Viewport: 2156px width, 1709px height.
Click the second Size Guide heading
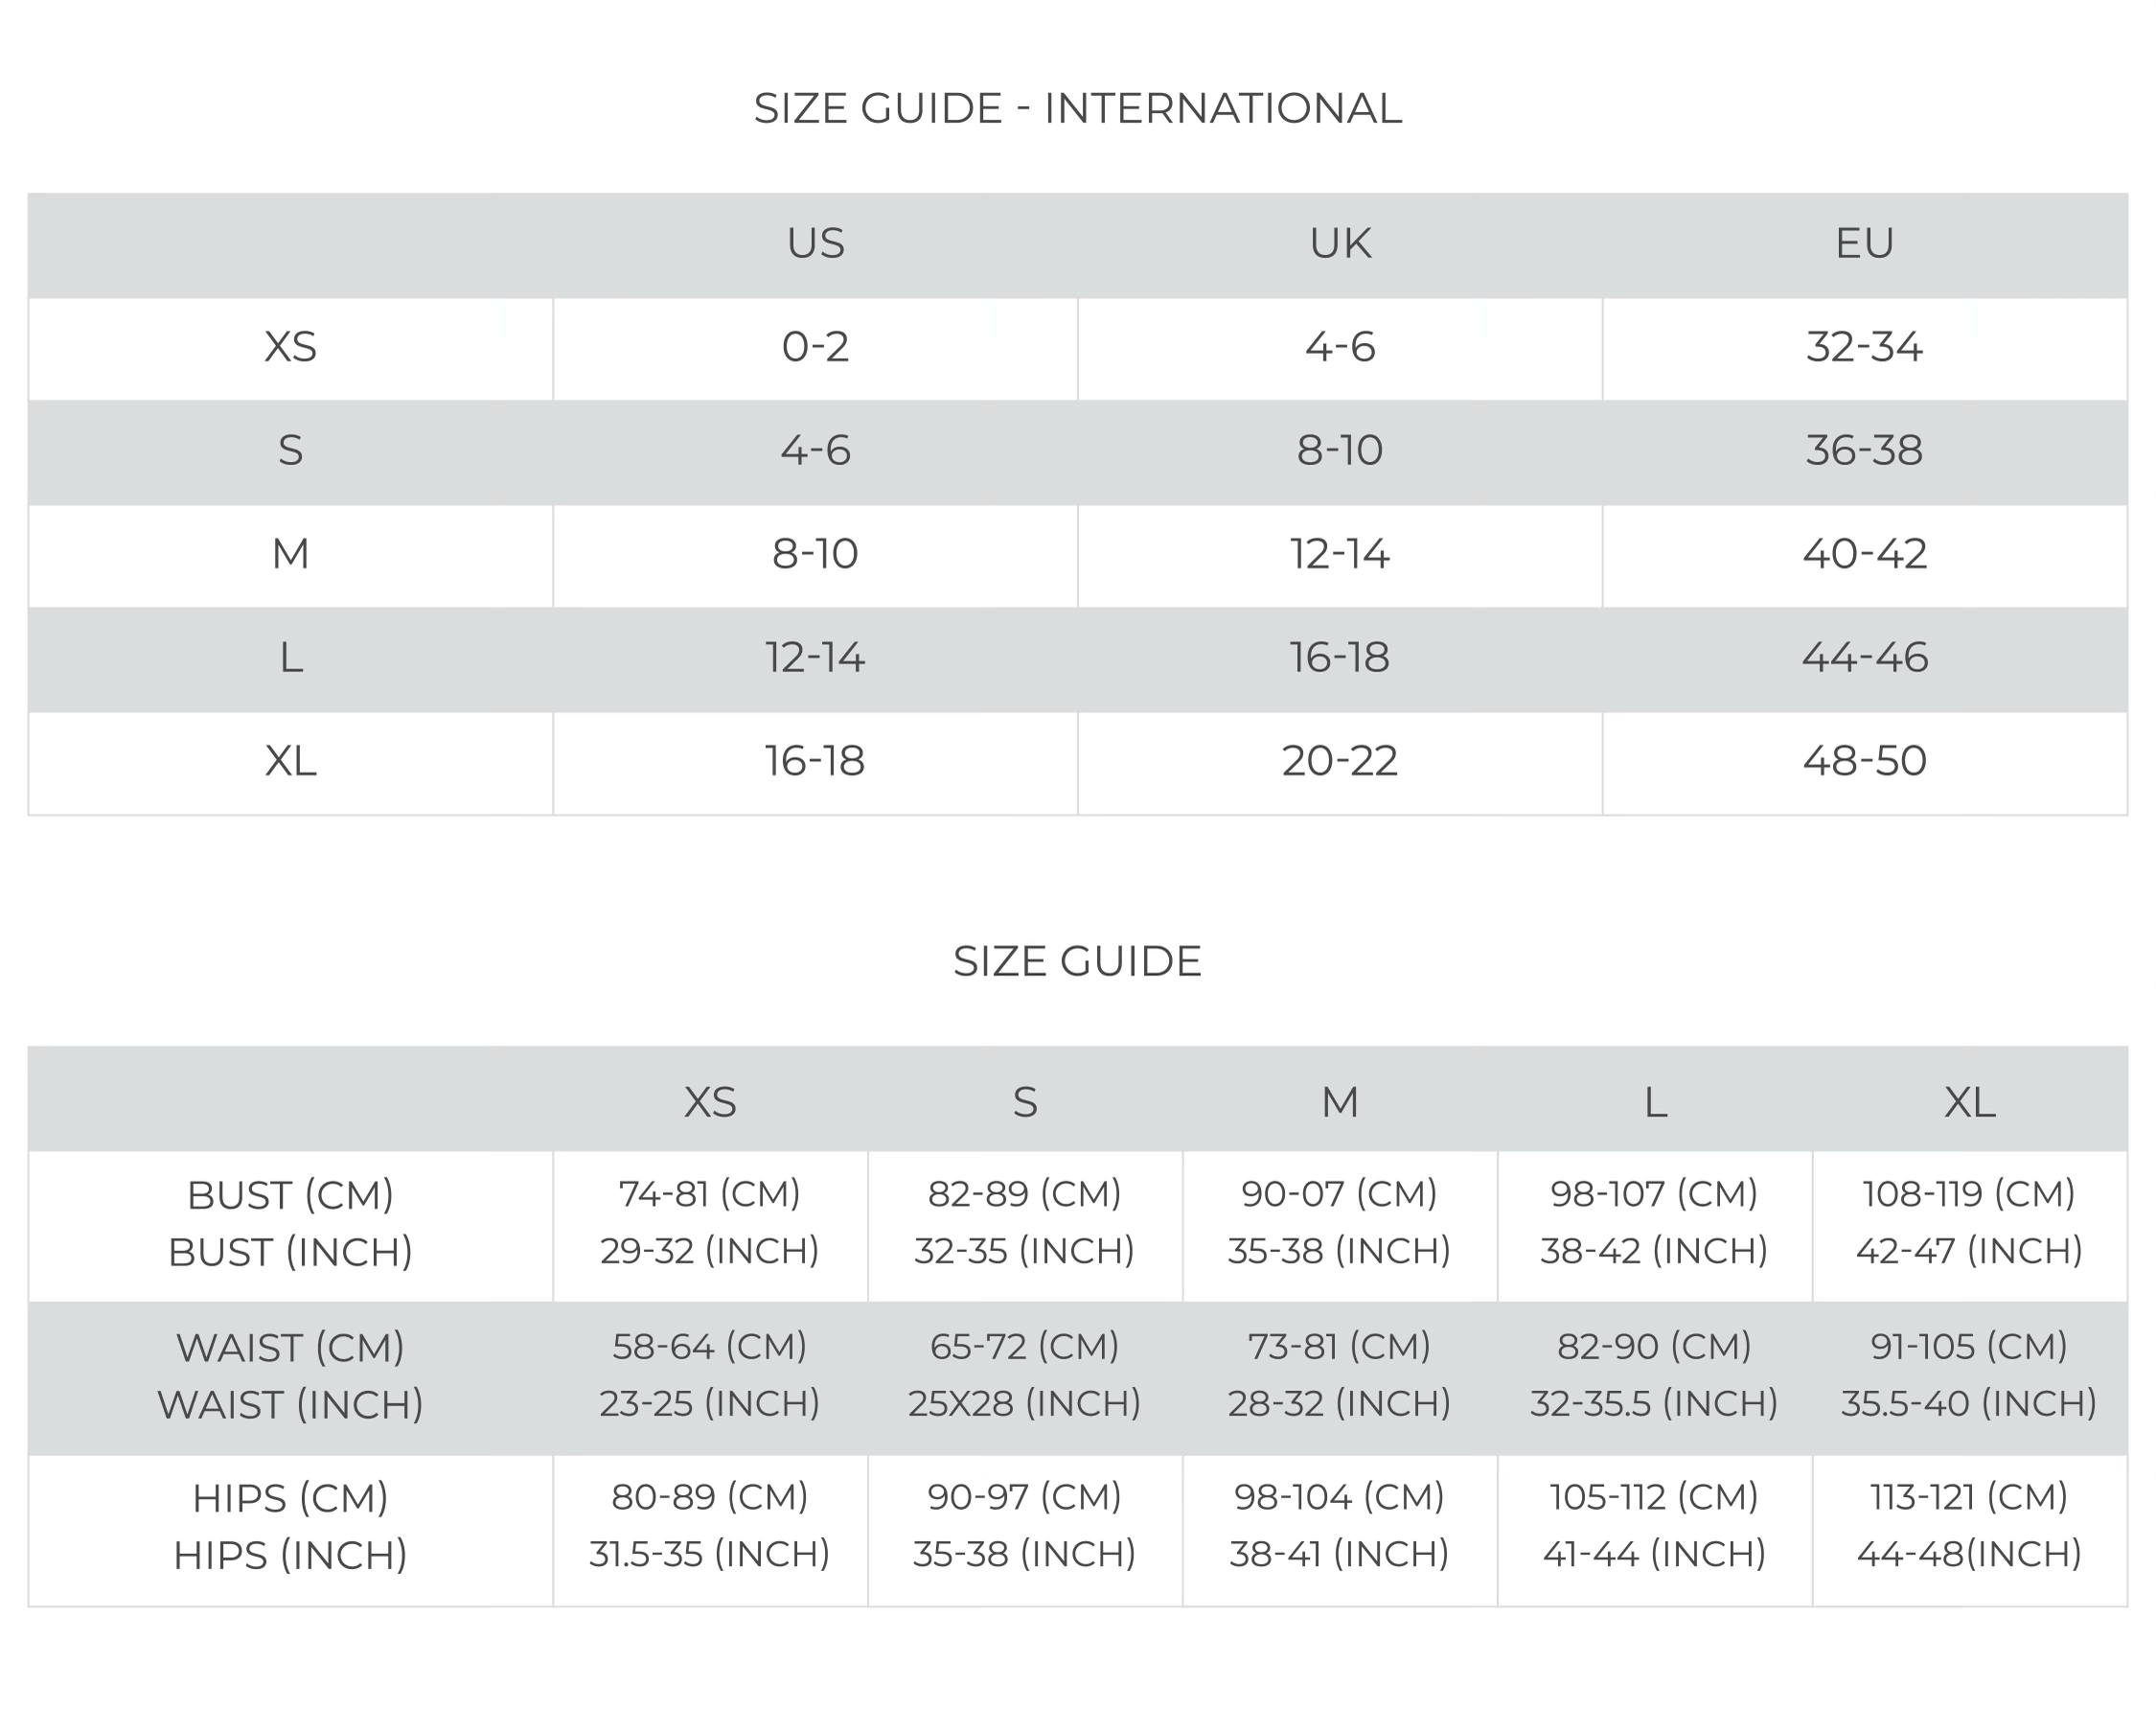tap(1077, 961)
